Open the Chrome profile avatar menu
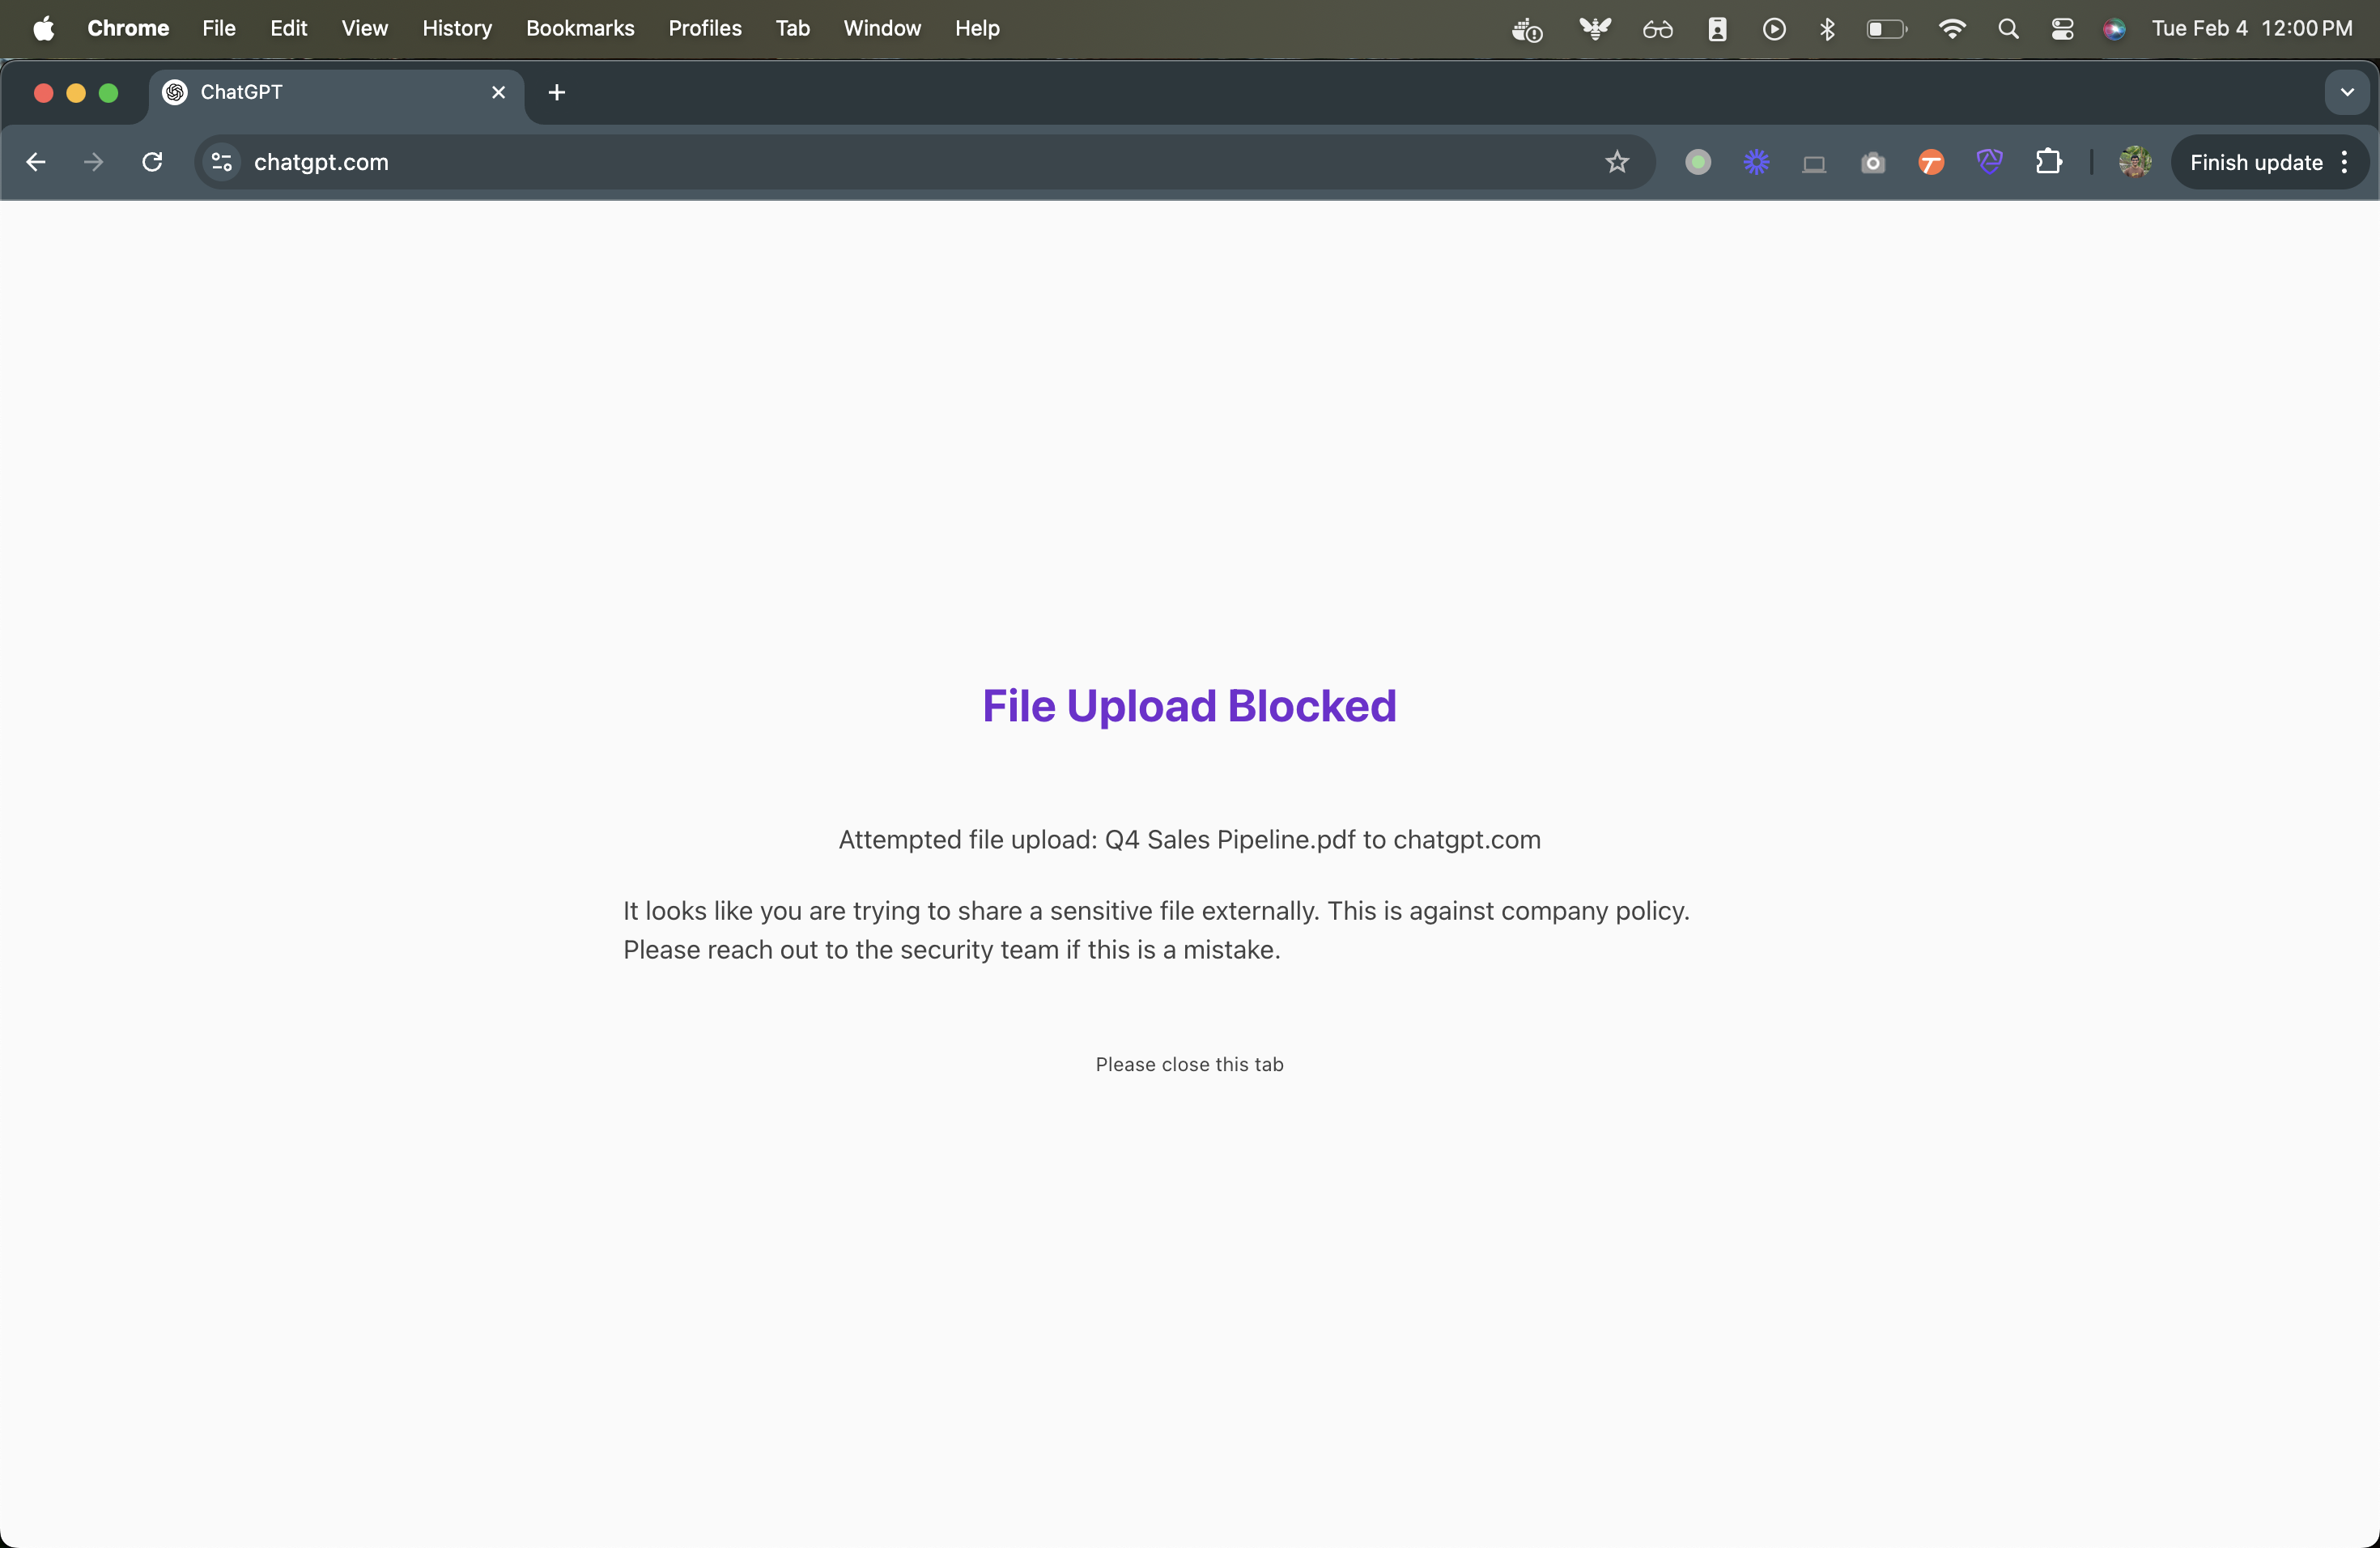This screenshot has height=1548, width=2380. click(2135, 162)
